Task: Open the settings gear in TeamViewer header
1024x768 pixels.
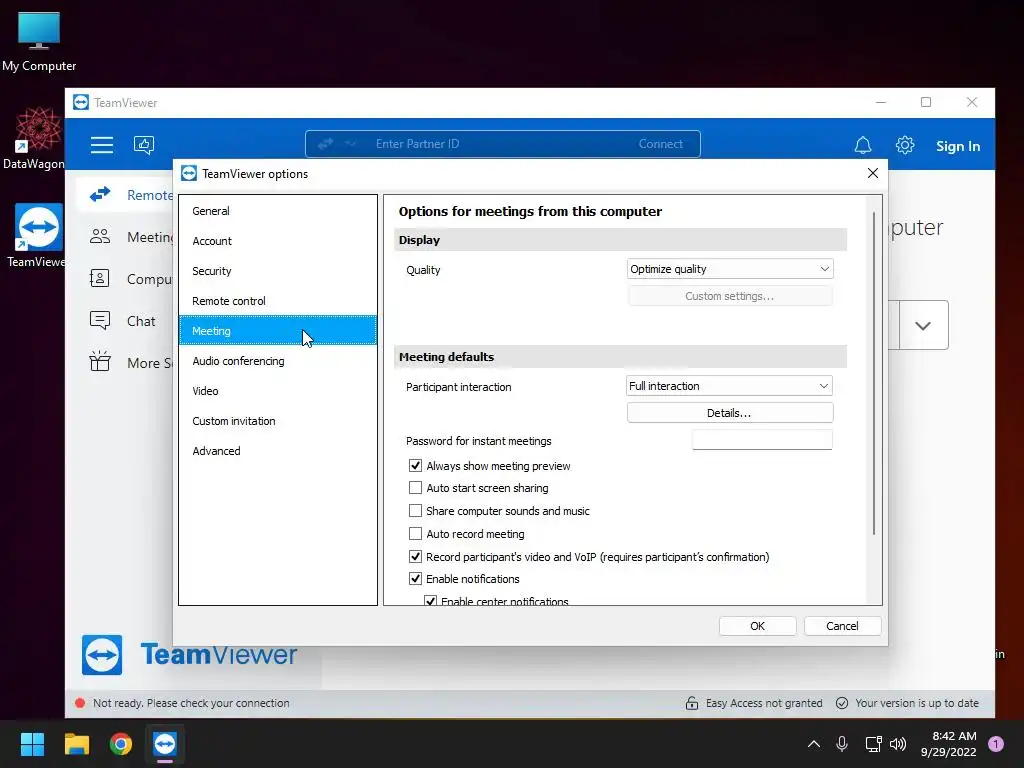Action: [904, 145]
